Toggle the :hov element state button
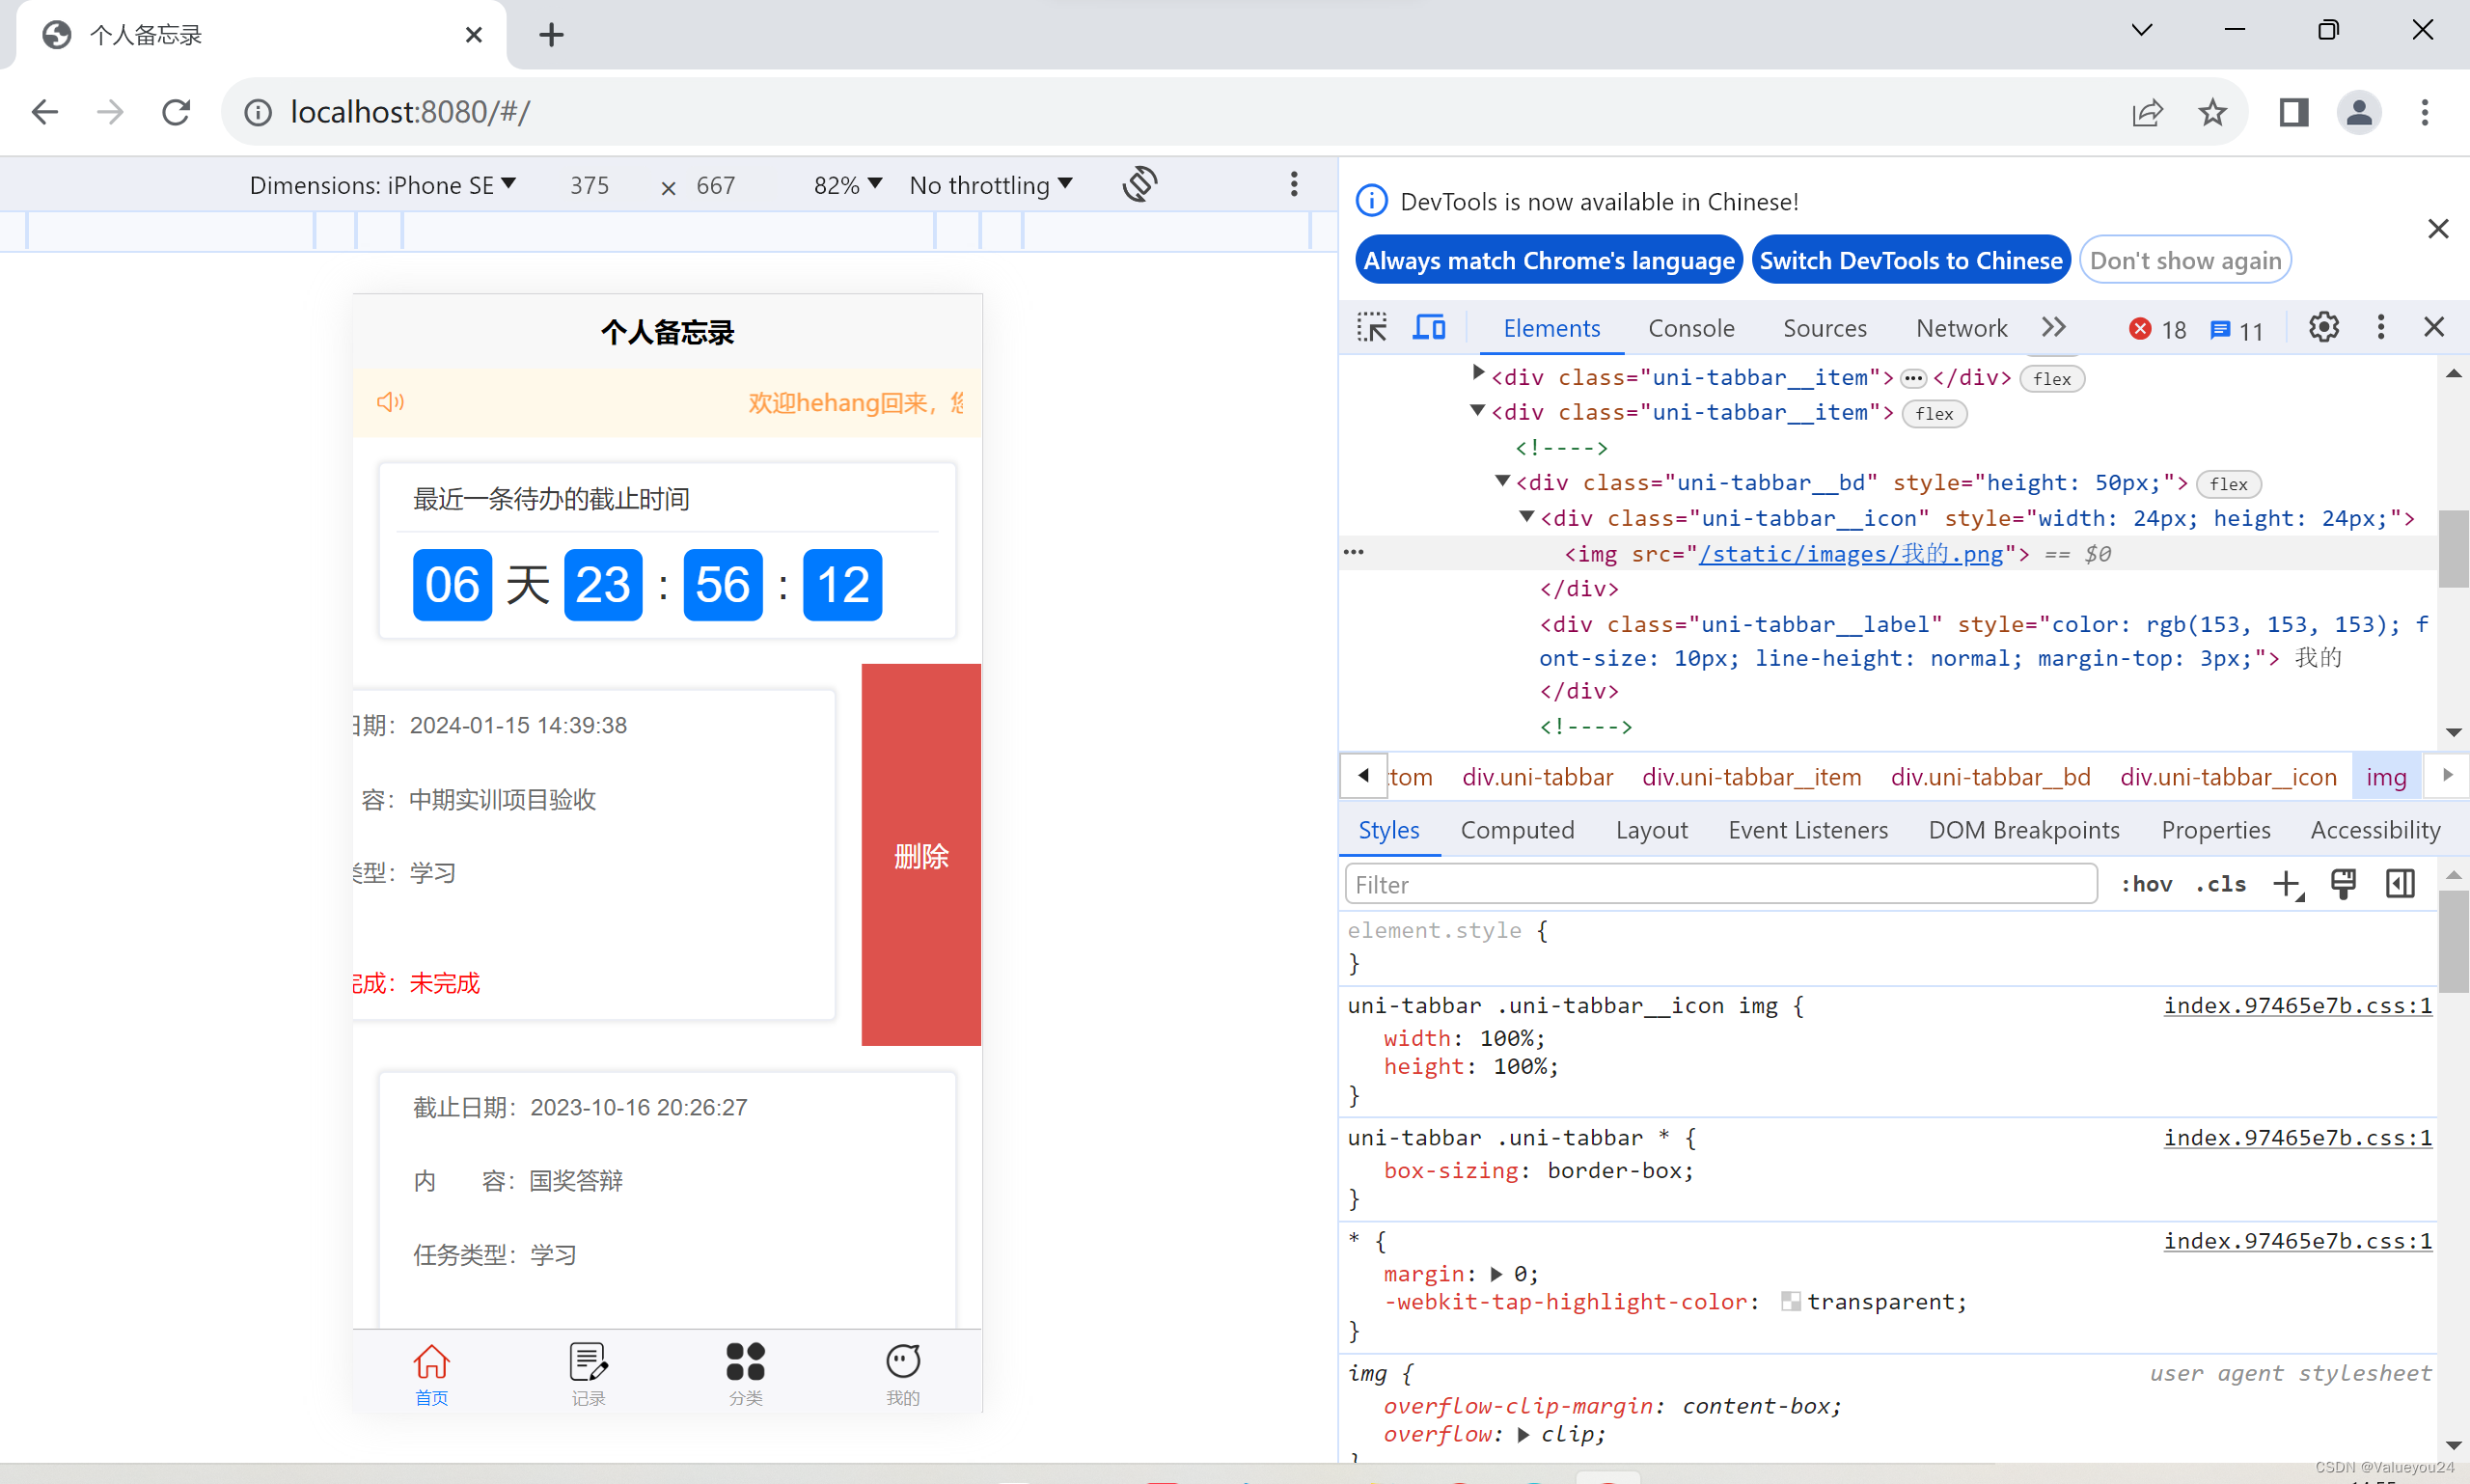The height and width of the screenshot is (1484, 2470). (x=2147, y=884)
